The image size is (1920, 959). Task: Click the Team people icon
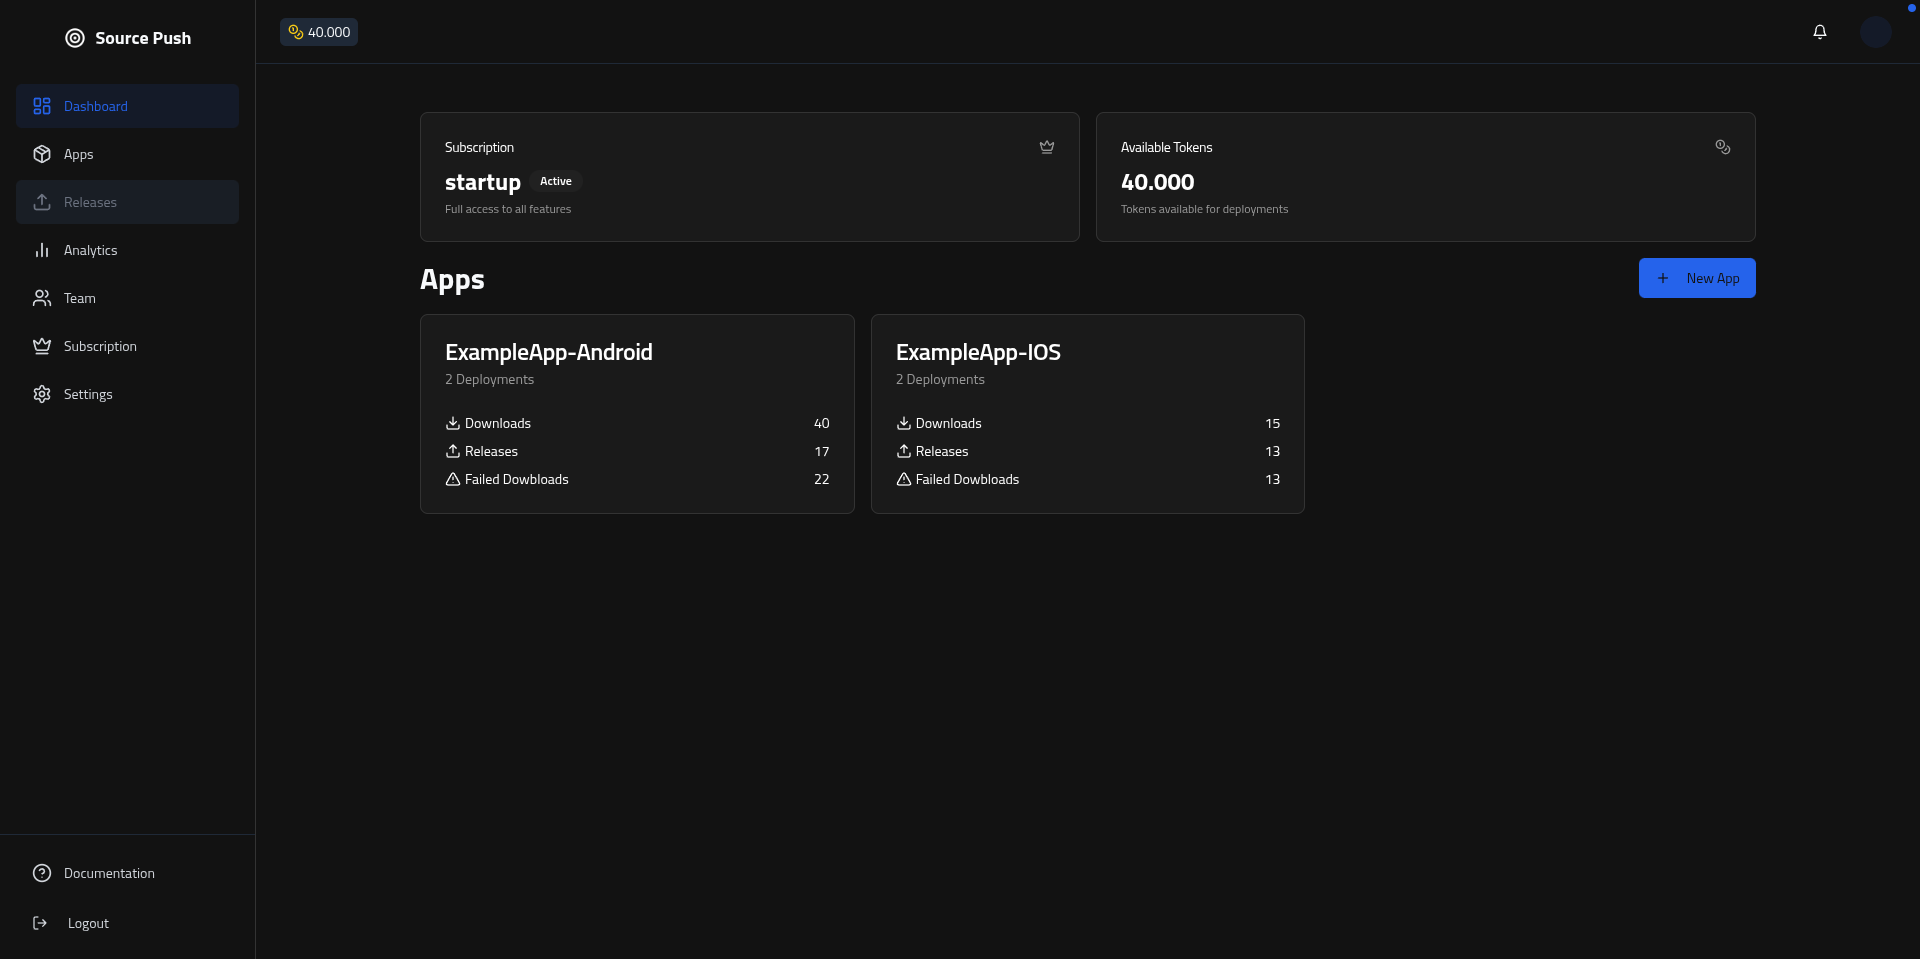click(40, 298)
